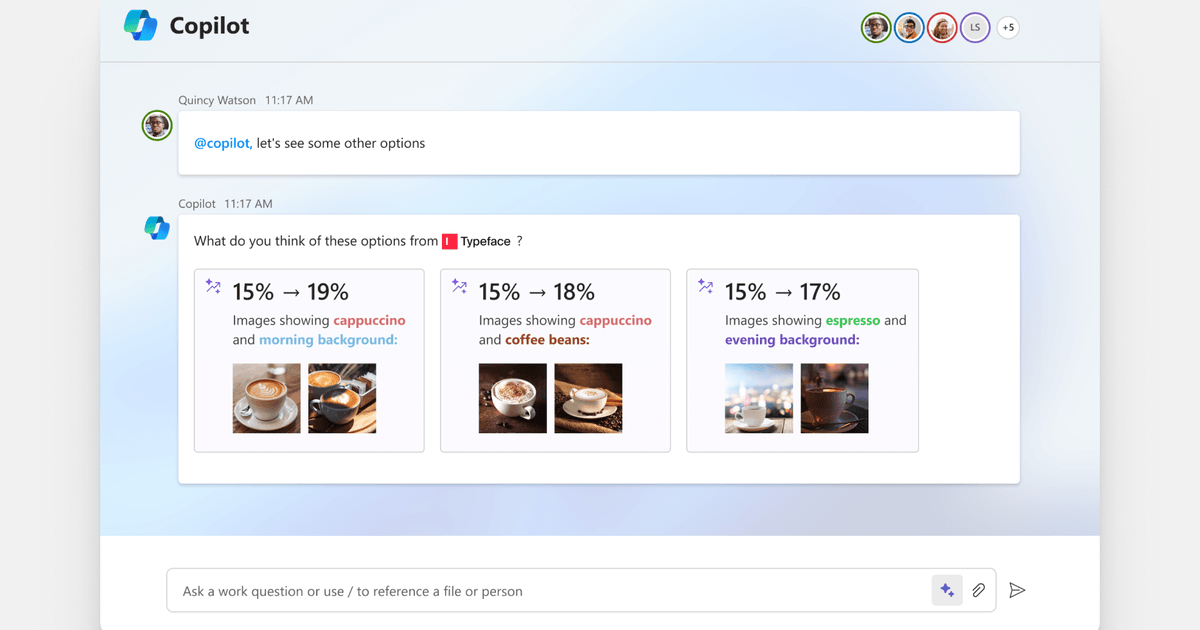This screenshot has width=1200, height=630.
Task: Open the @copilot mention link
Action: tap(219, 142)
